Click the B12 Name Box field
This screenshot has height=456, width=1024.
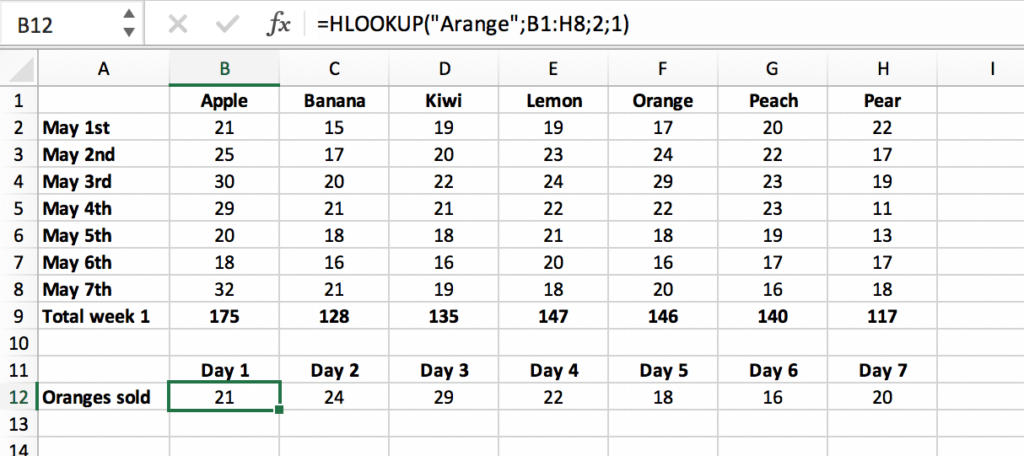click(60, 24)
